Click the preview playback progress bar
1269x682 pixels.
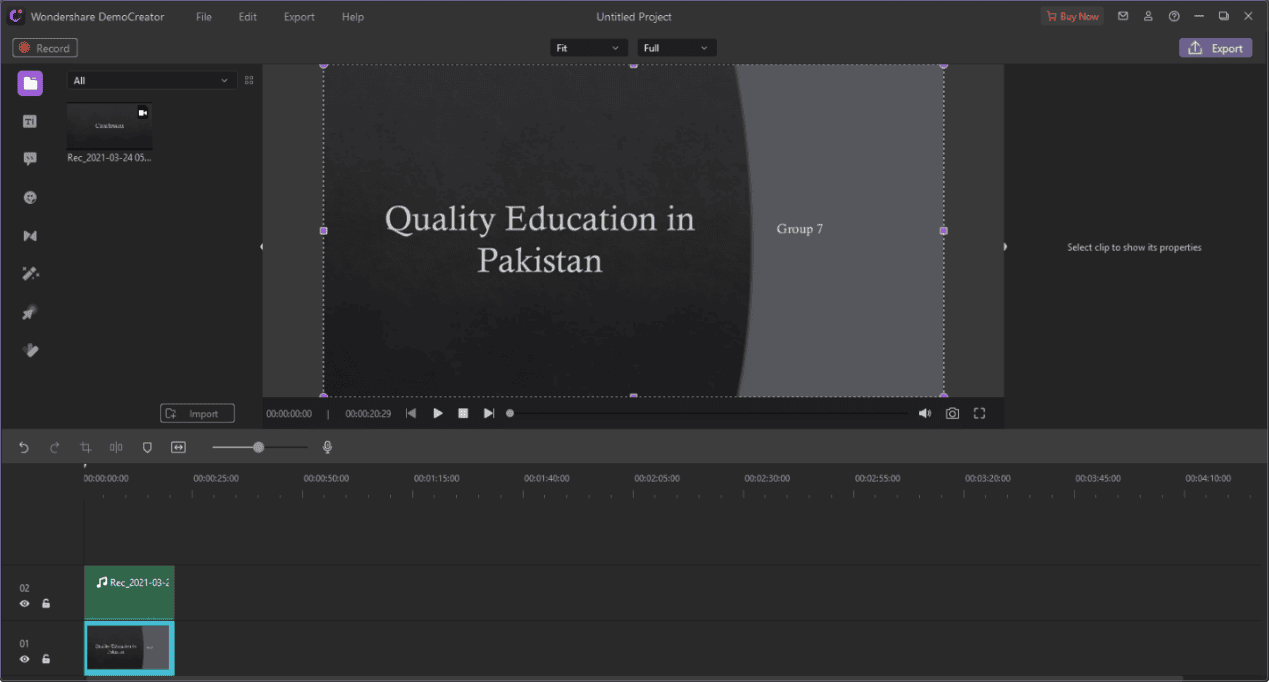(x=708, y=413)
